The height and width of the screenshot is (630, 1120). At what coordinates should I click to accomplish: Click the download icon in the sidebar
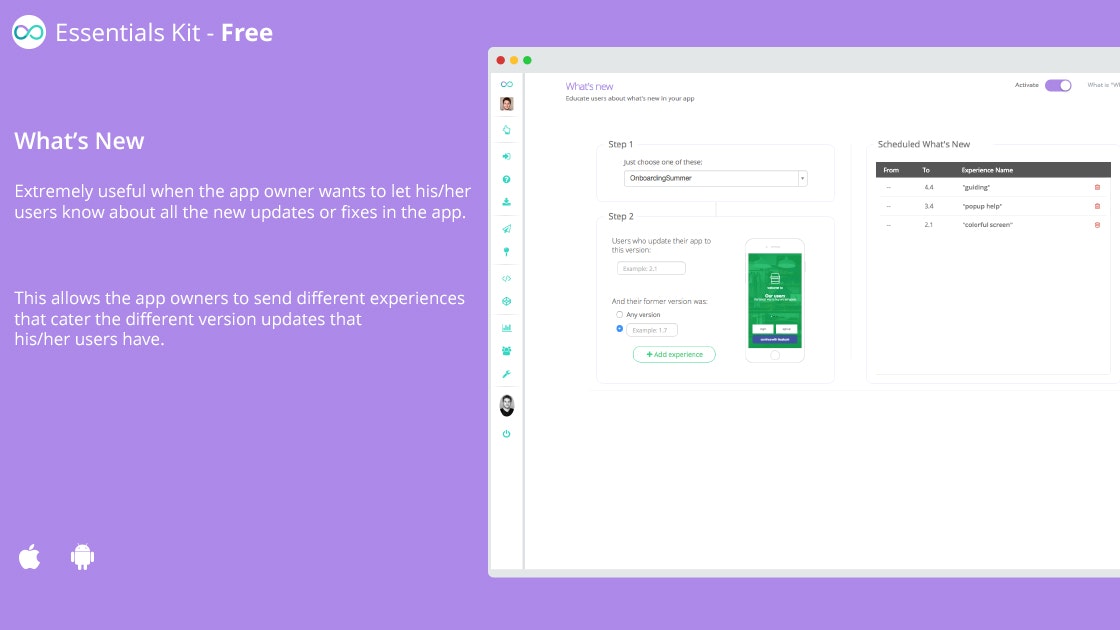[x=506, y=202]
